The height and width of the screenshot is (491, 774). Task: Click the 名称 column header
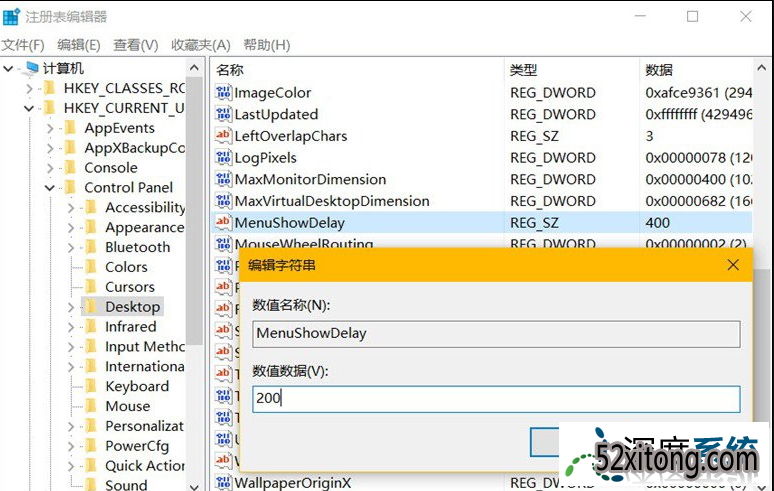tap(230, 69)
